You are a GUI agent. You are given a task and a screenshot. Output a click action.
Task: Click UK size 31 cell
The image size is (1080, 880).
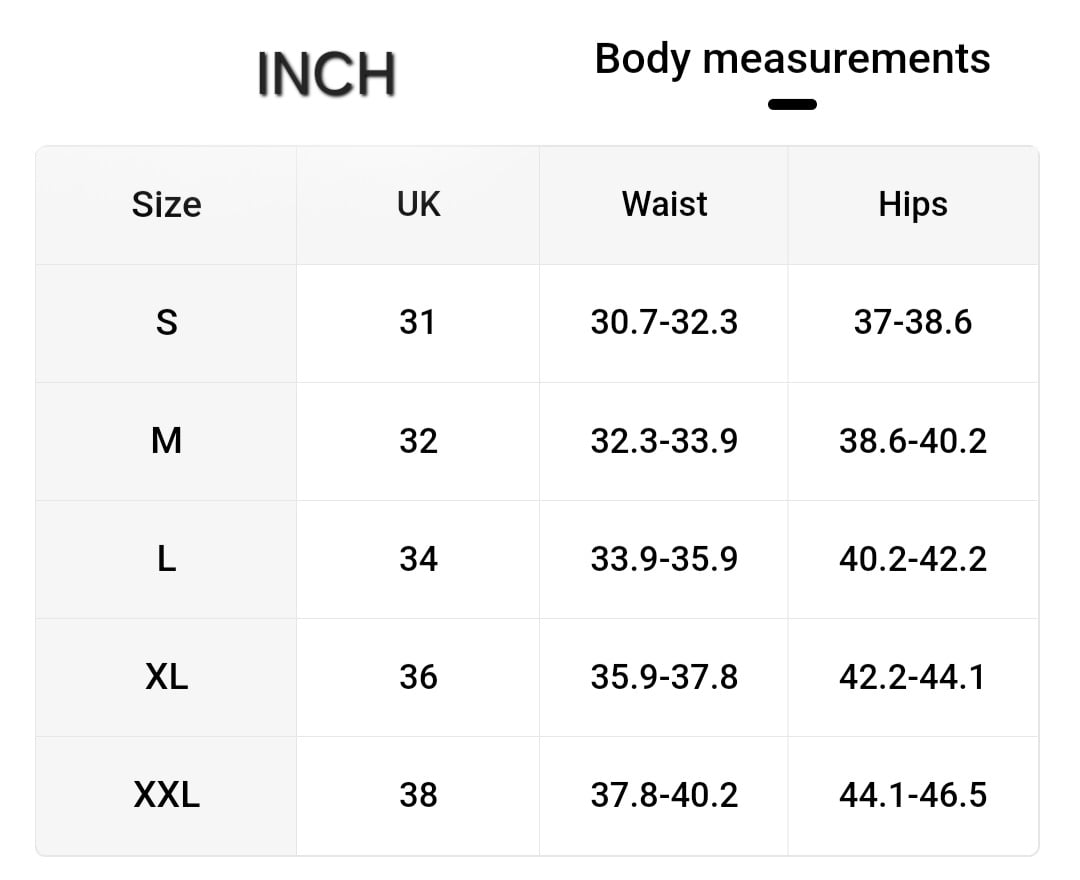coord(418,323)
